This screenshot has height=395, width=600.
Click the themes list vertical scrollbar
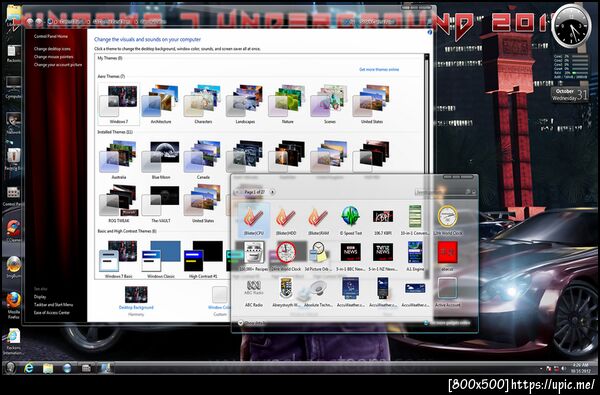point(426,165)
